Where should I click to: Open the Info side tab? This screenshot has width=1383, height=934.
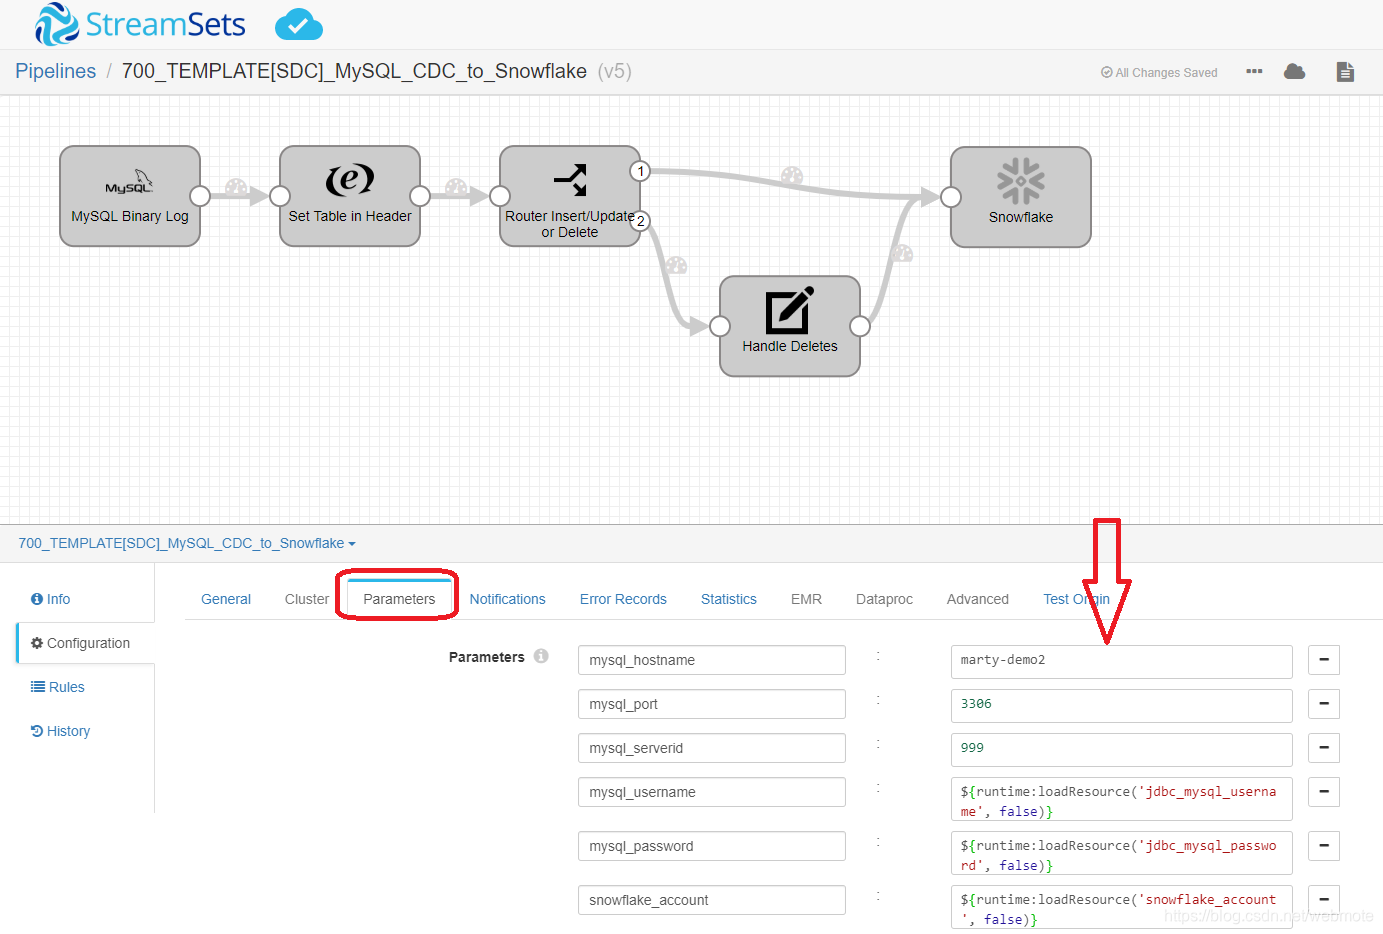click(x=51, y=599)
